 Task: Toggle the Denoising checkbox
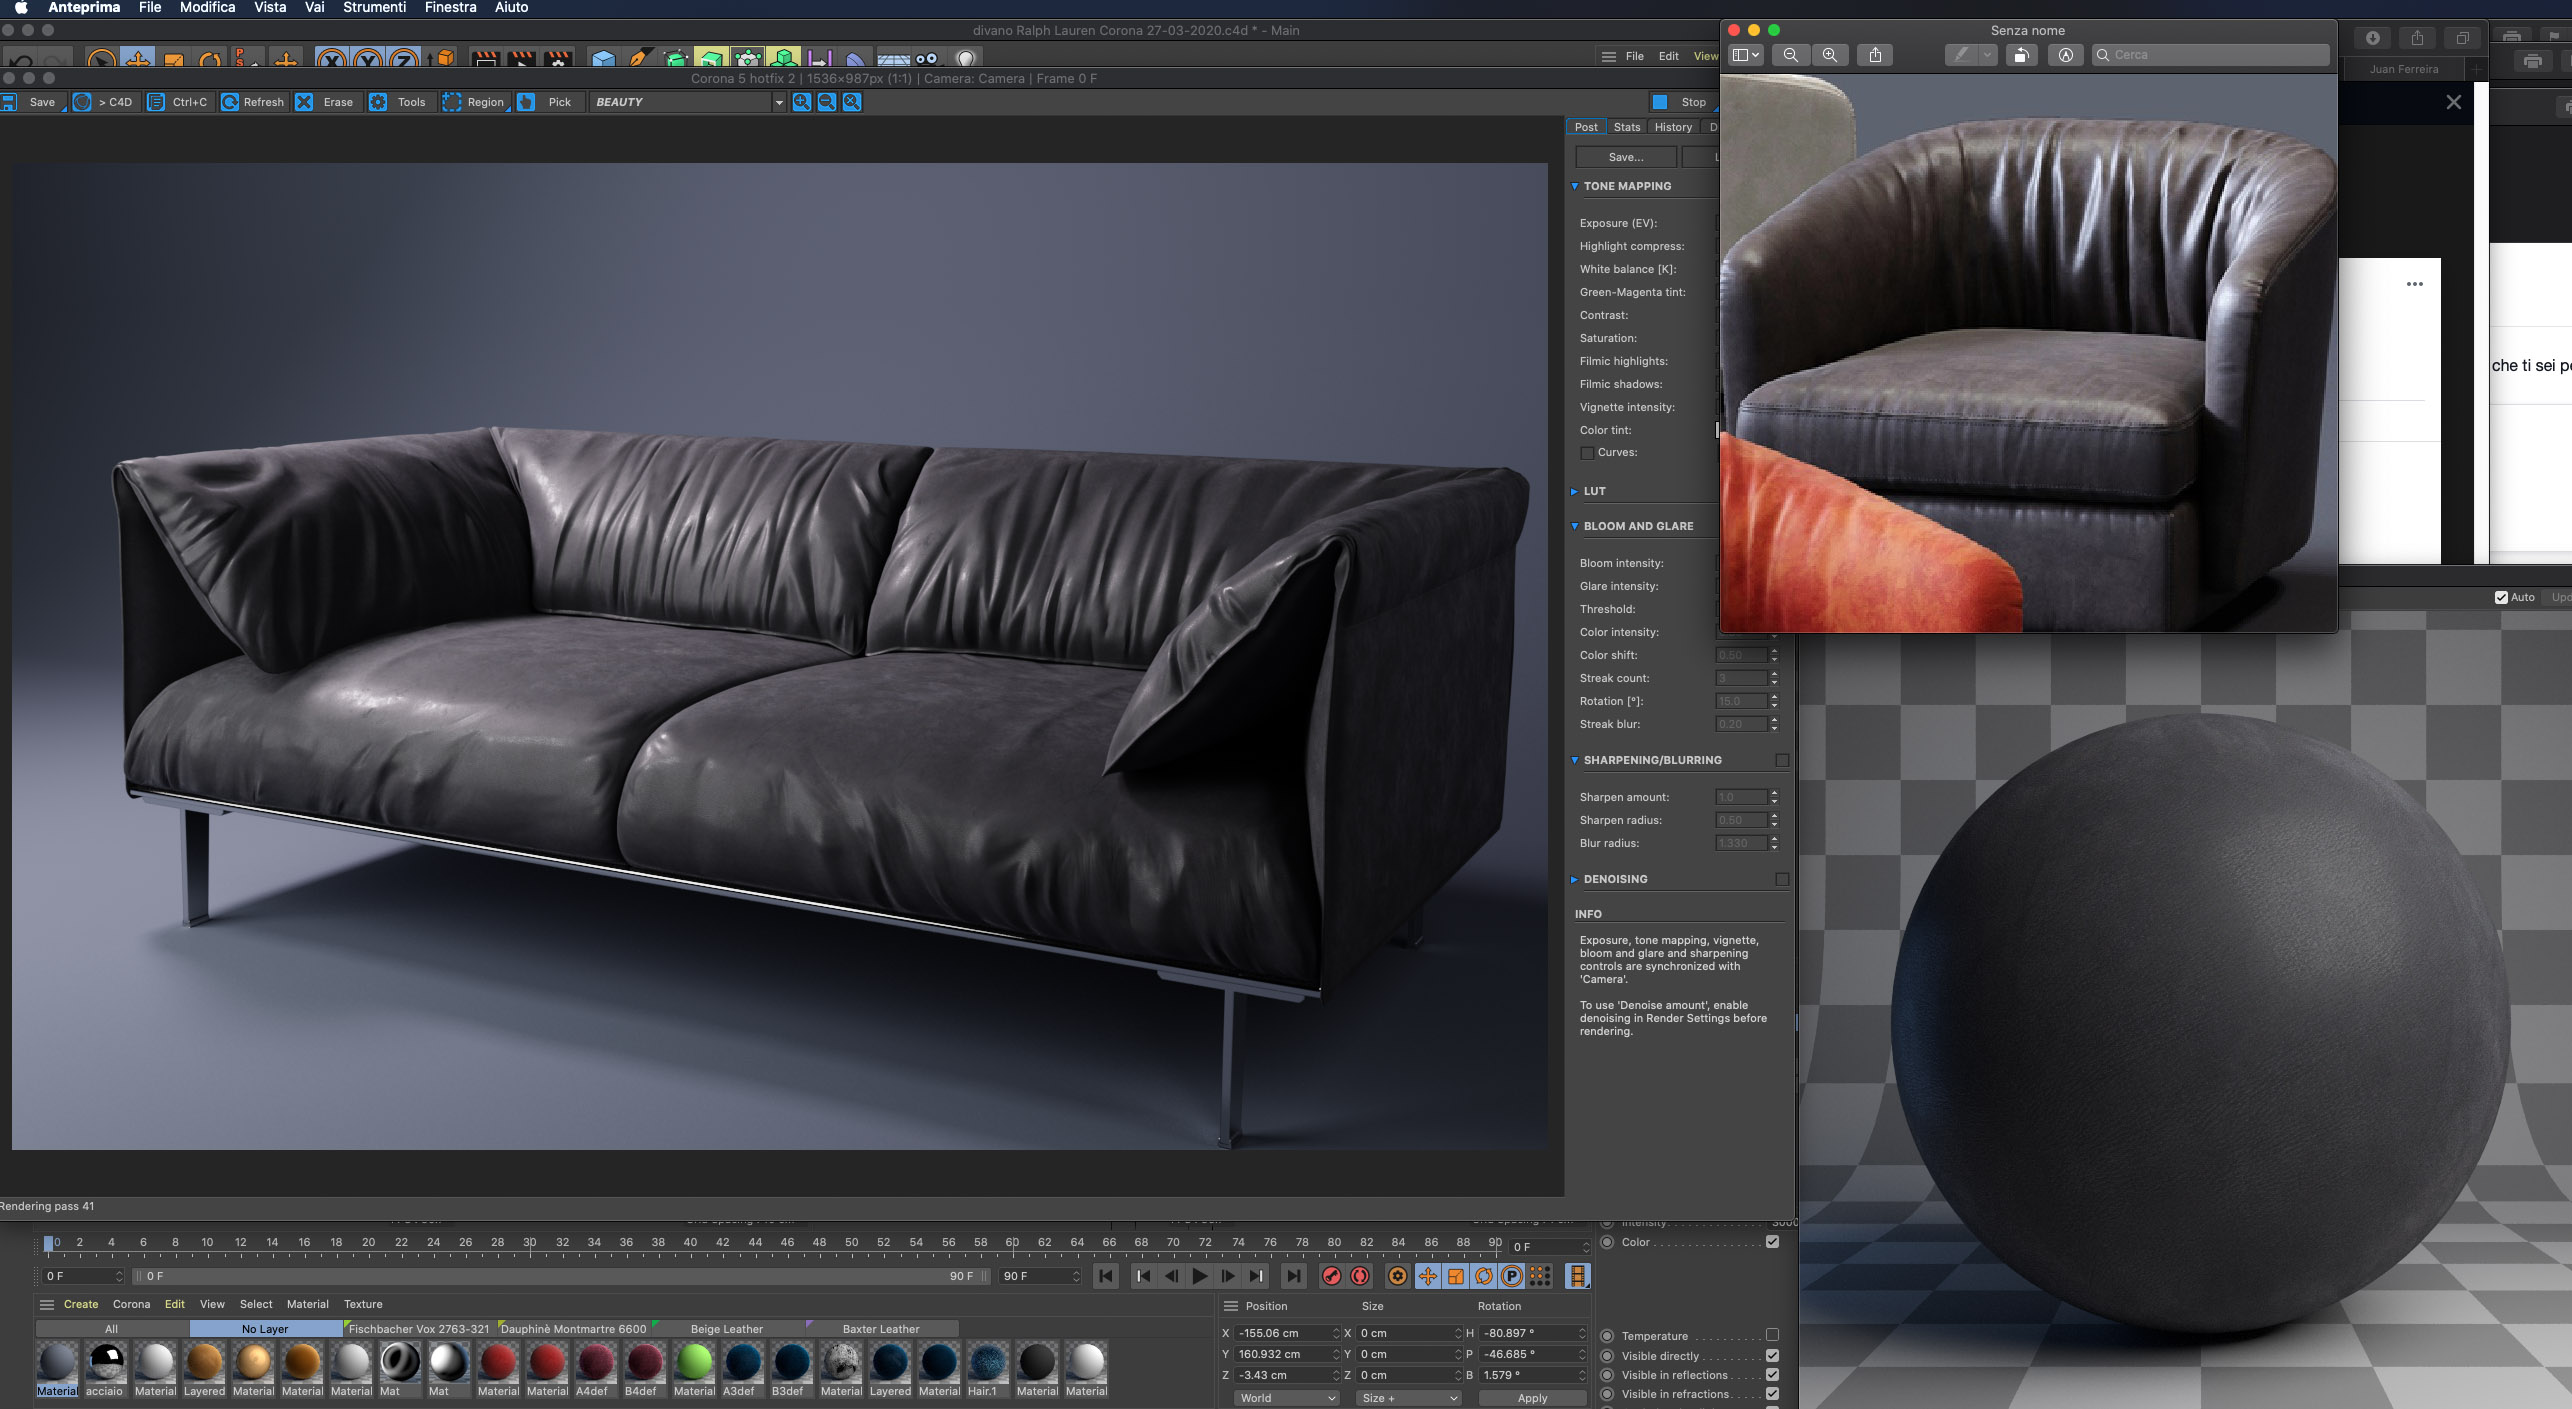[x=1781, y=879]
